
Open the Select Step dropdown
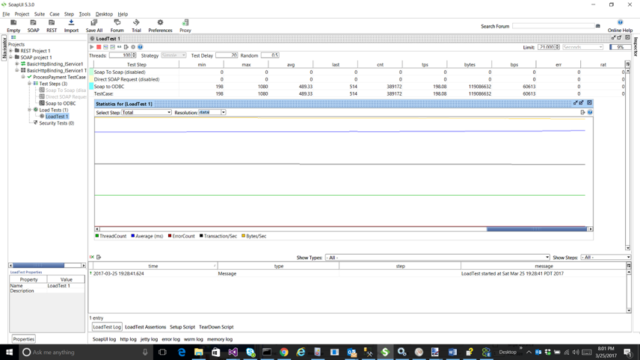point(147,112)
